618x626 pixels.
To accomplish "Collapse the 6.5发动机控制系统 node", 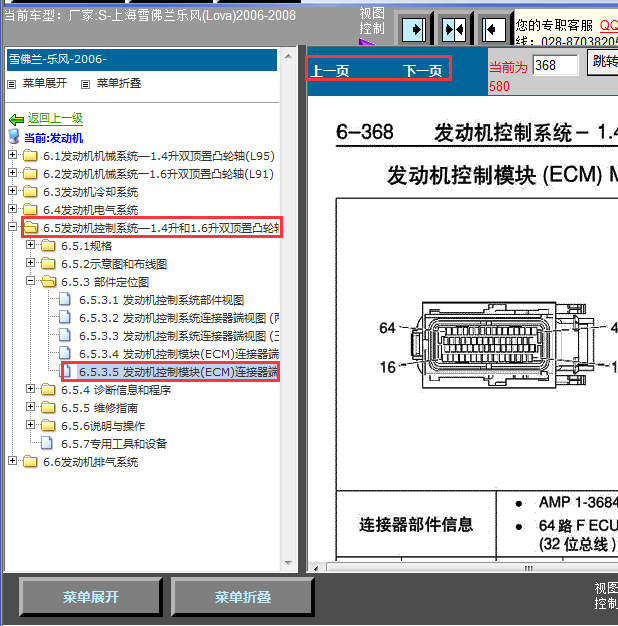I will (12, 227).
